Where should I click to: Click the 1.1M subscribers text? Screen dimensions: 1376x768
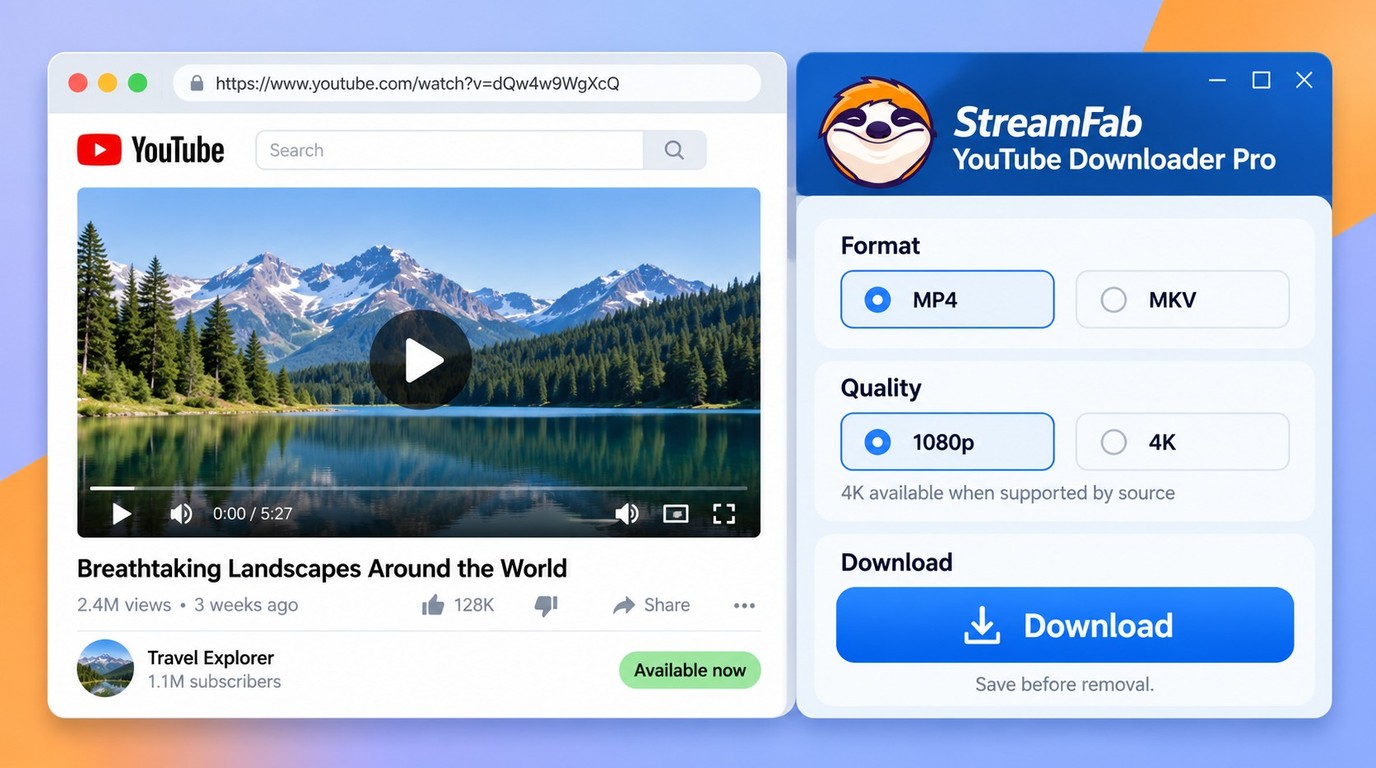click(x=214, y=682)
